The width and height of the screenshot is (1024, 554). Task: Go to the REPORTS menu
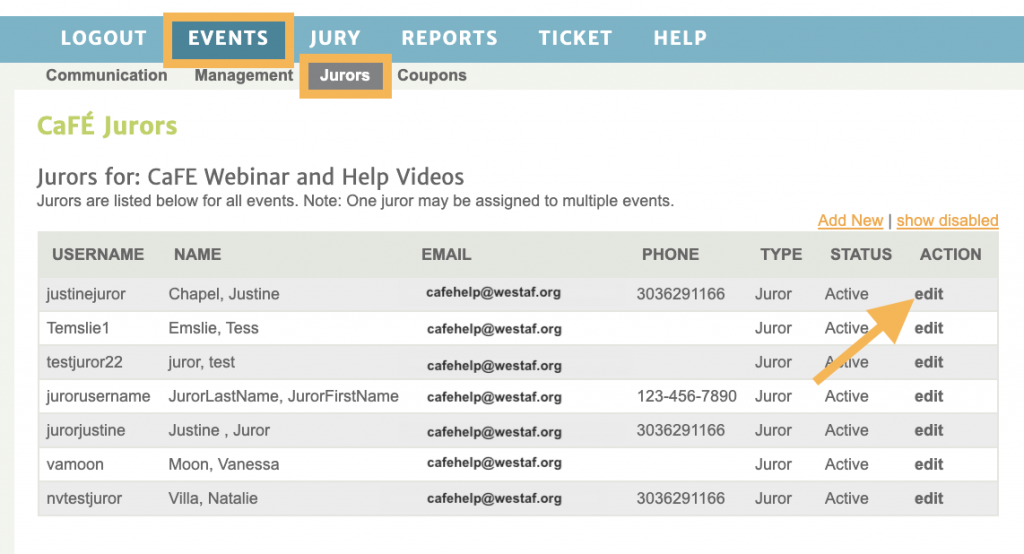pos(449,38)
